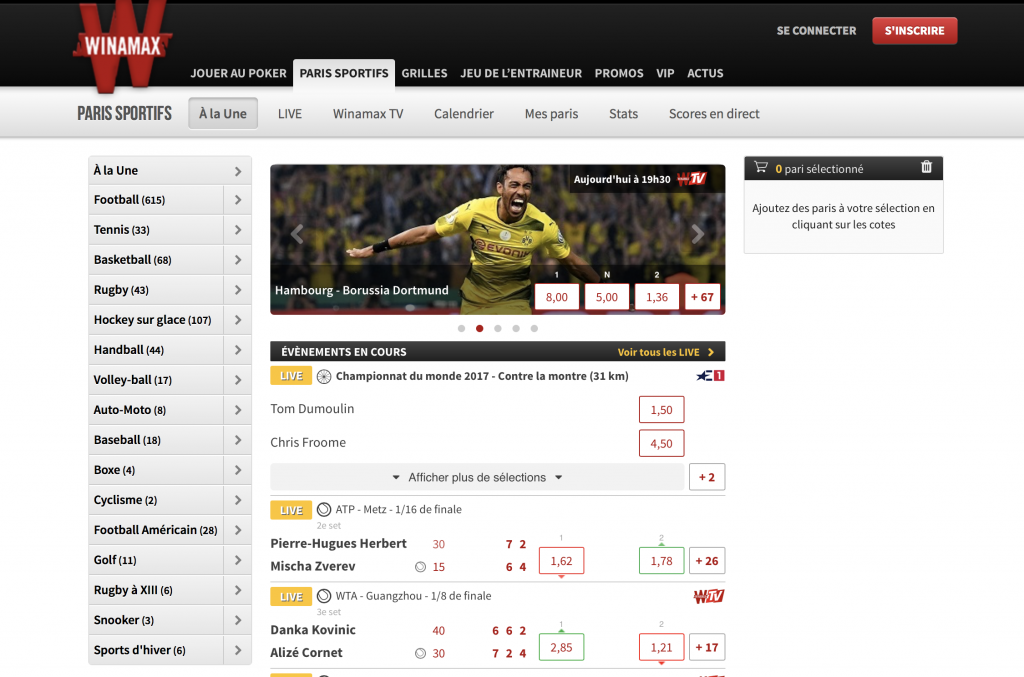Open Calendrier tab
1024x677 pixels.
pyautogui.click(x=464, y=114)
